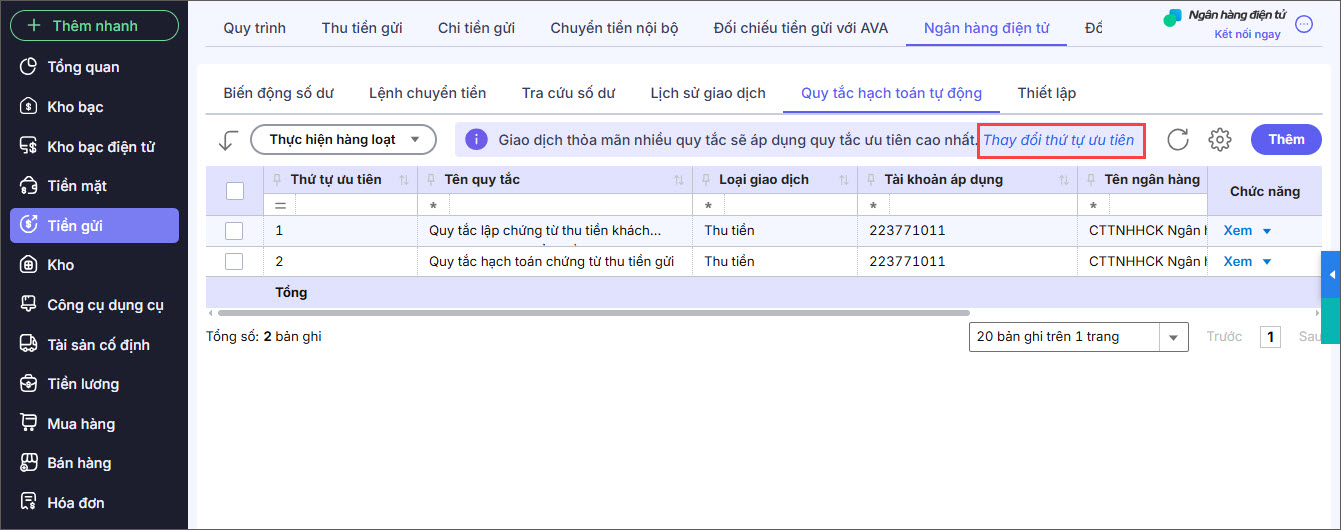This screenshot has height=530, width=1341.
Task: Check the box for priority 2 rule
Action: pyautogui.click(x=235, y=262)
